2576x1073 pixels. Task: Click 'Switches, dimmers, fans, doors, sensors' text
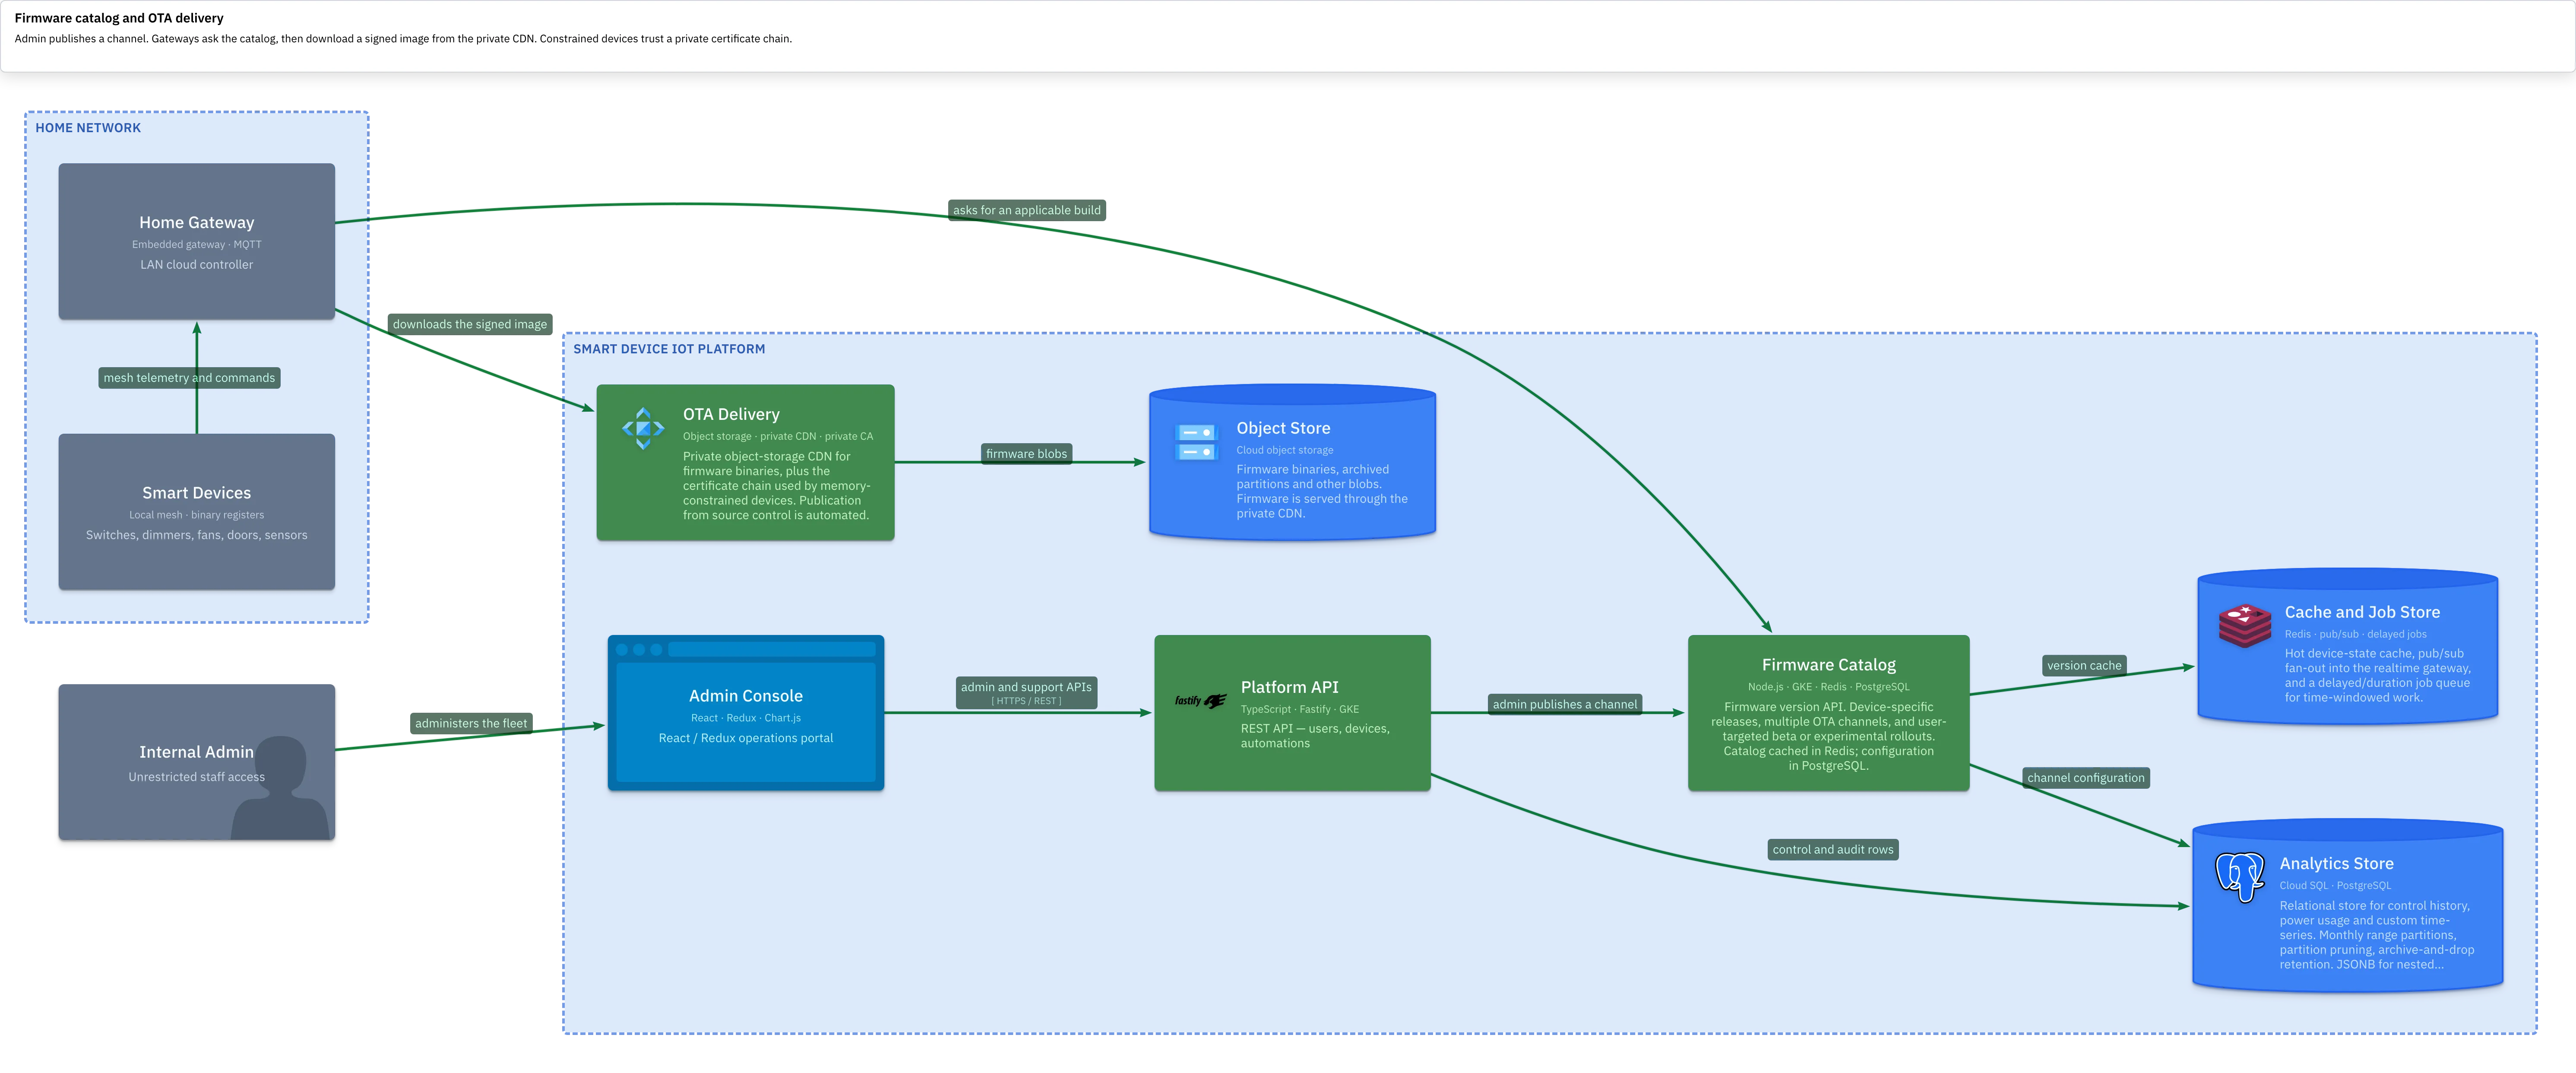tap(197, 535)
